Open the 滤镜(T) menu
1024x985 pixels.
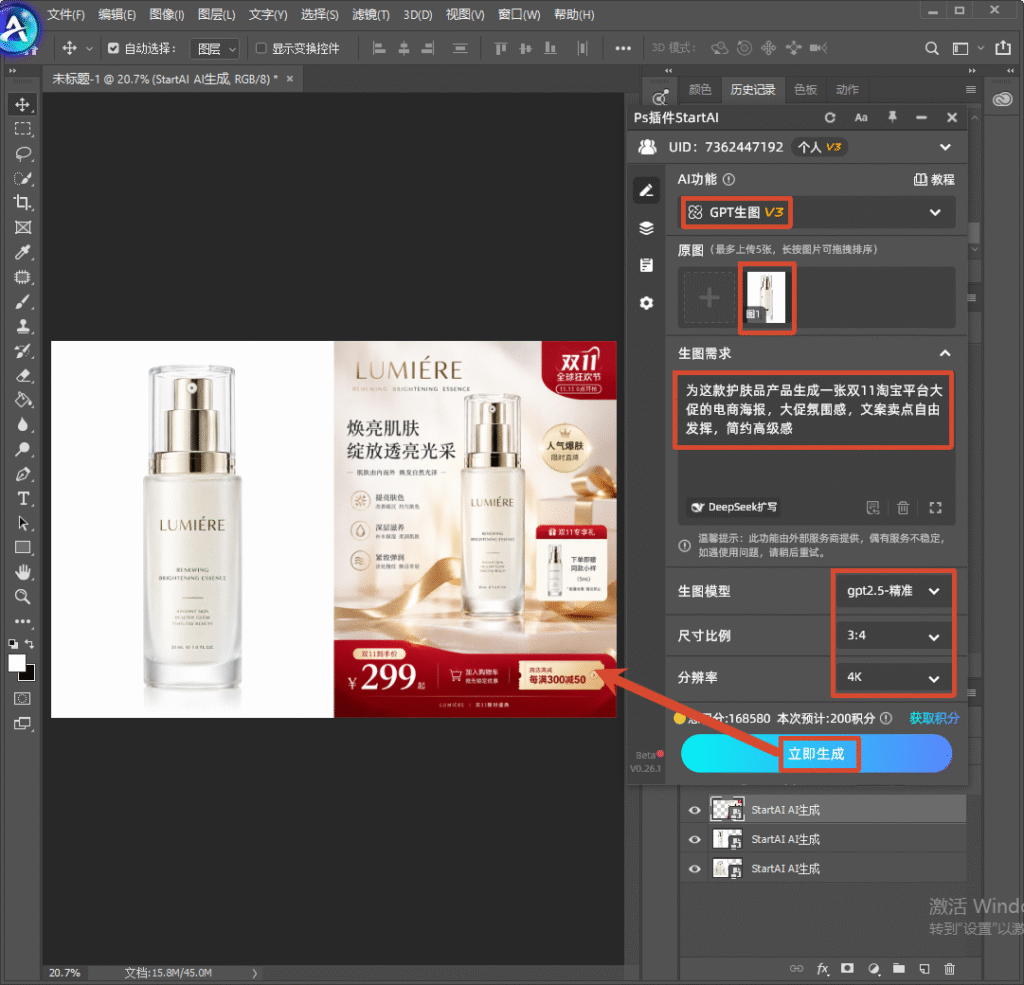pos(371,14)
